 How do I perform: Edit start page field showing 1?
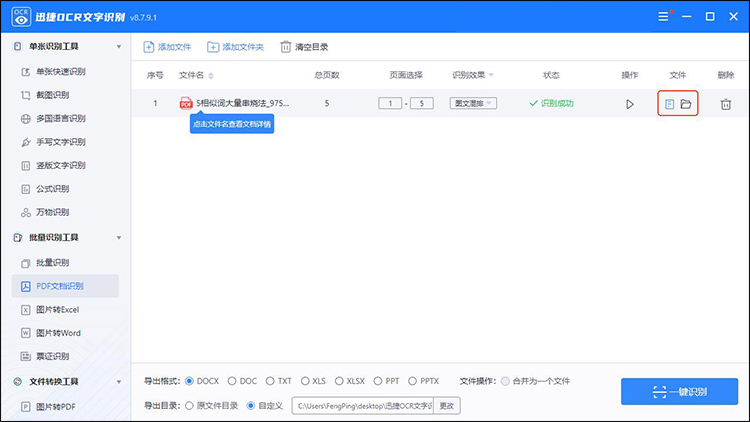coord(390,103)
